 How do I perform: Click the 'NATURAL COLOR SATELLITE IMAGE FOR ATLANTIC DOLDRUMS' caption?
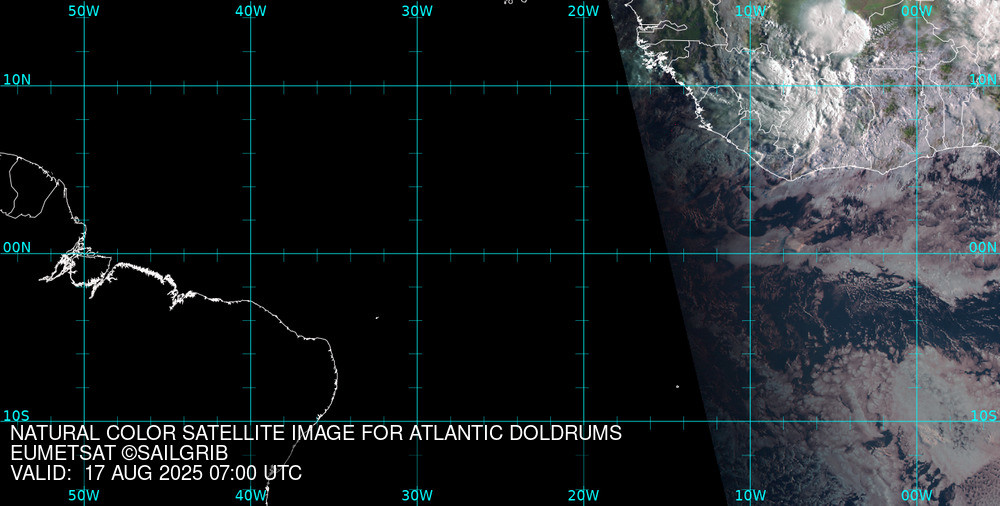(316, 433)
